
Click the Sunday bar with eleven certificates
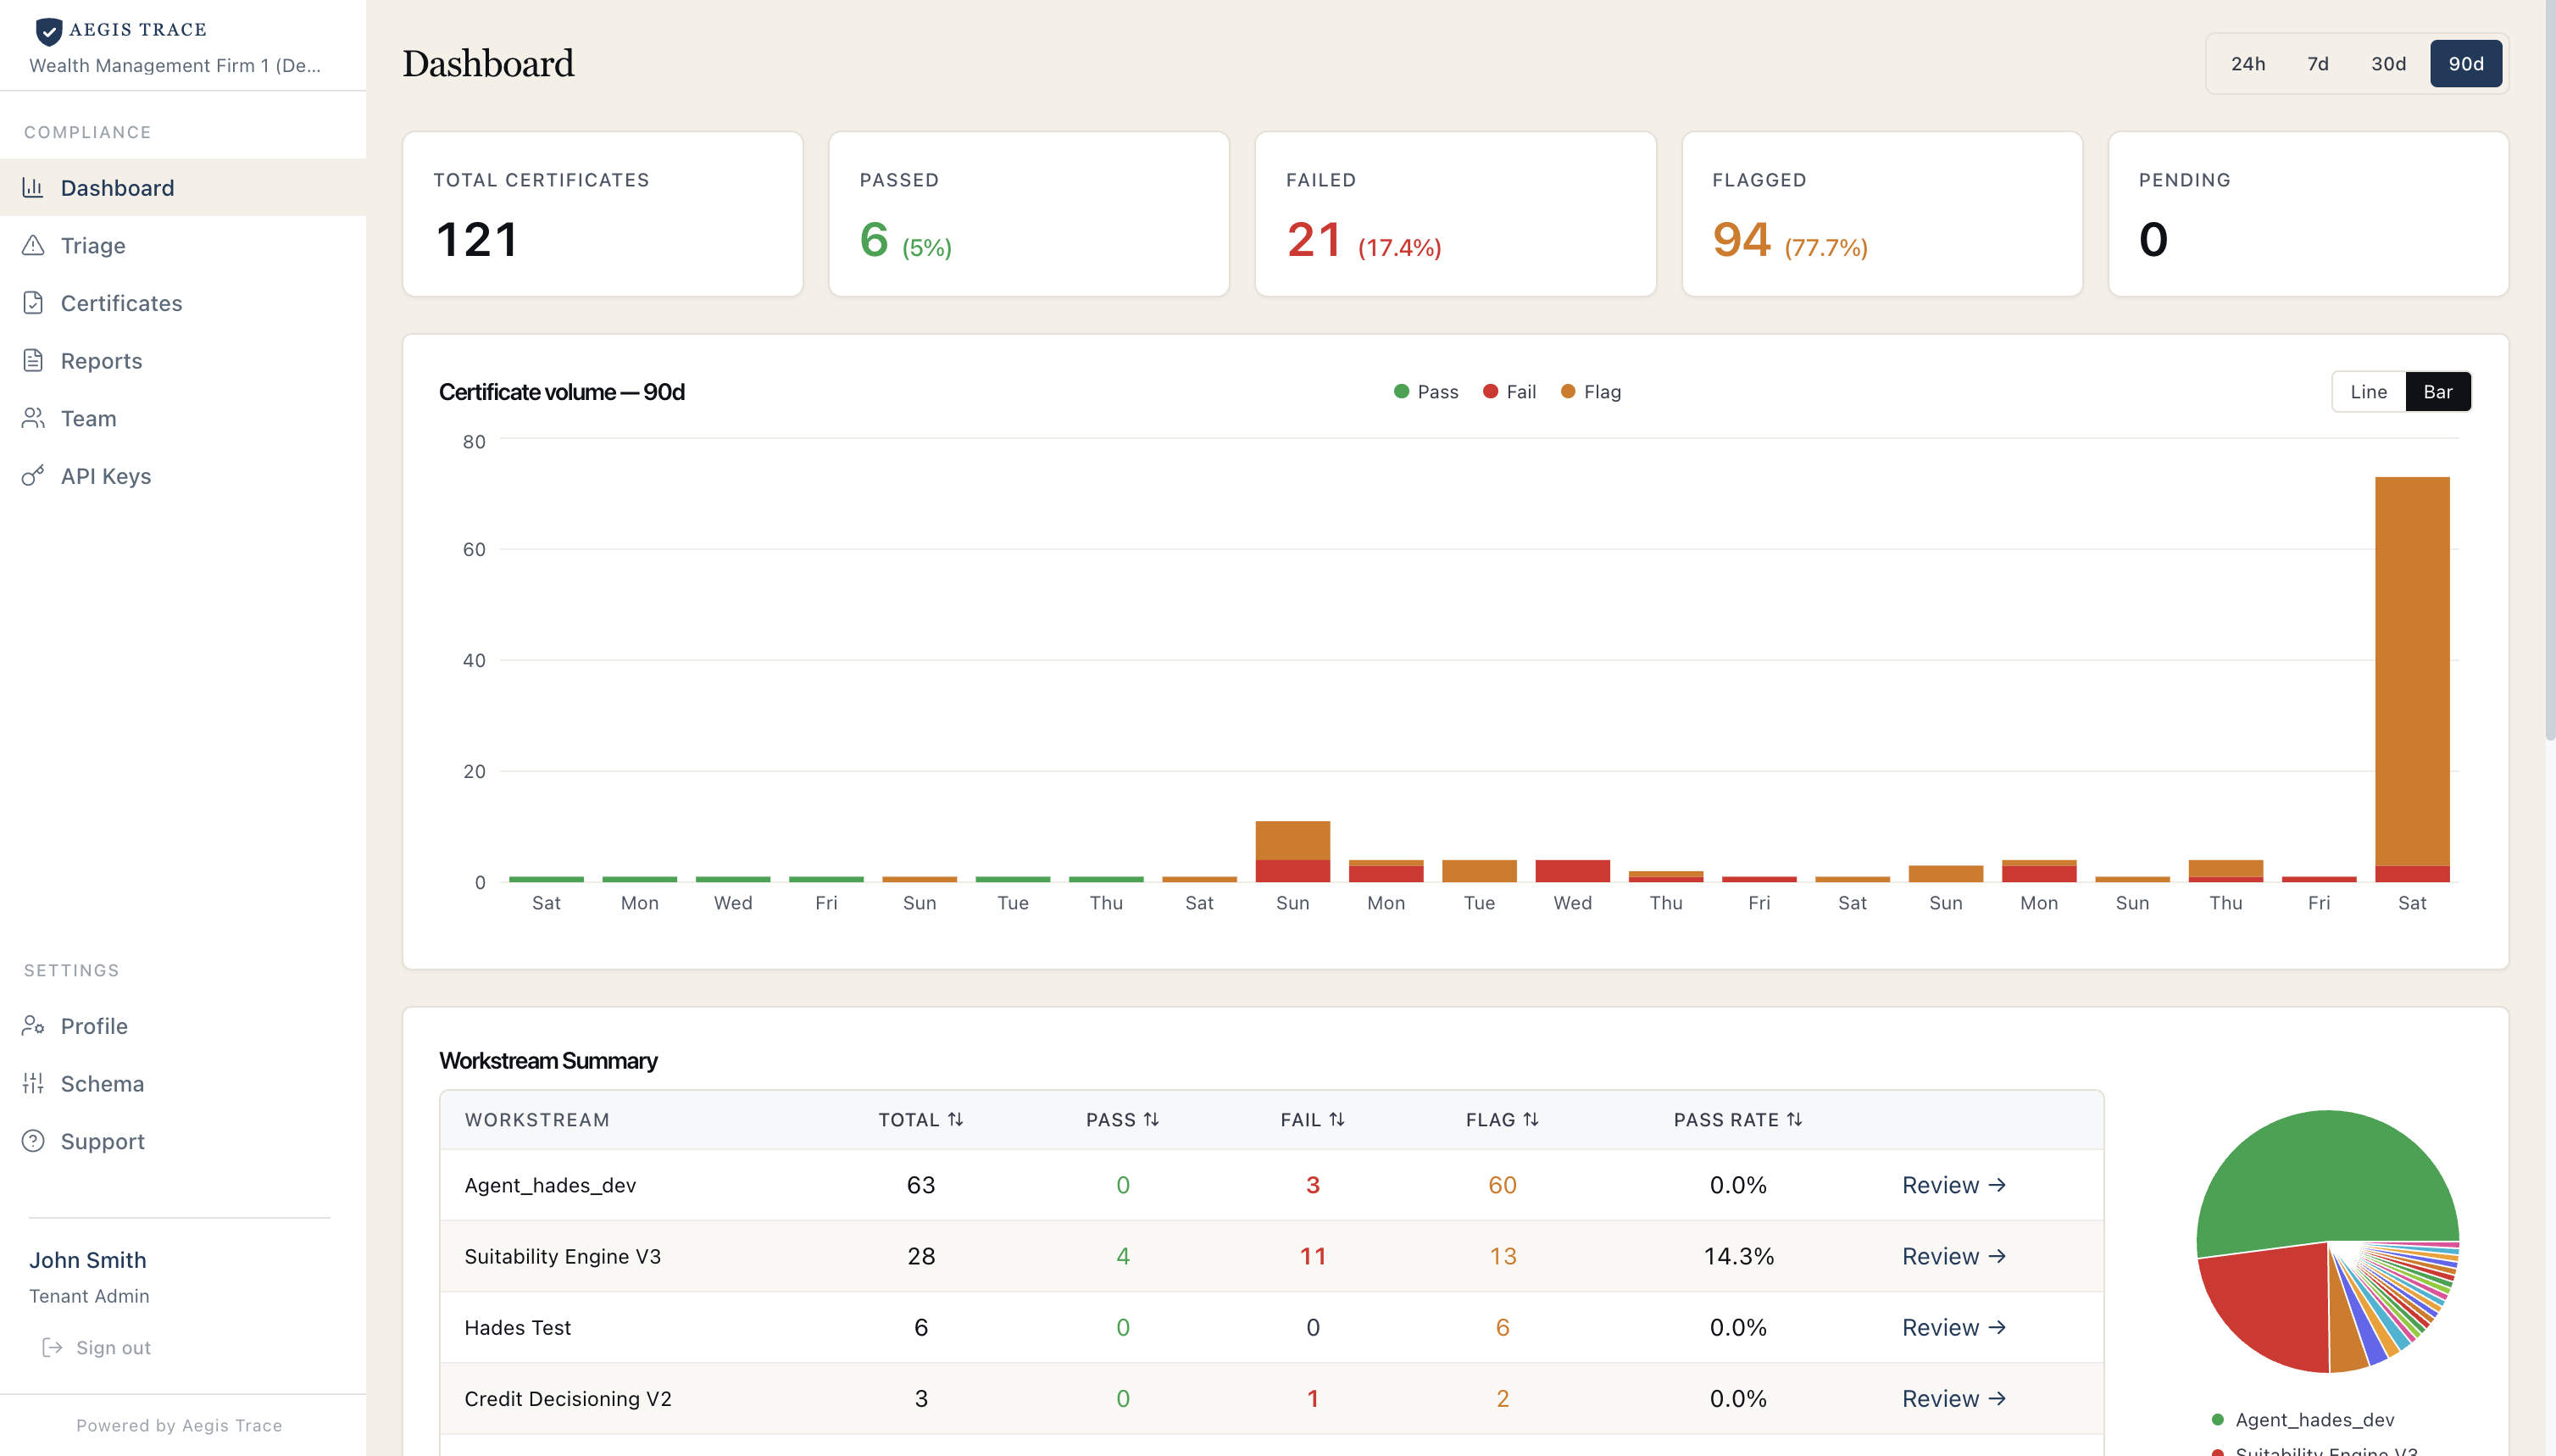pyautogui.click(x=1292, y=851)
